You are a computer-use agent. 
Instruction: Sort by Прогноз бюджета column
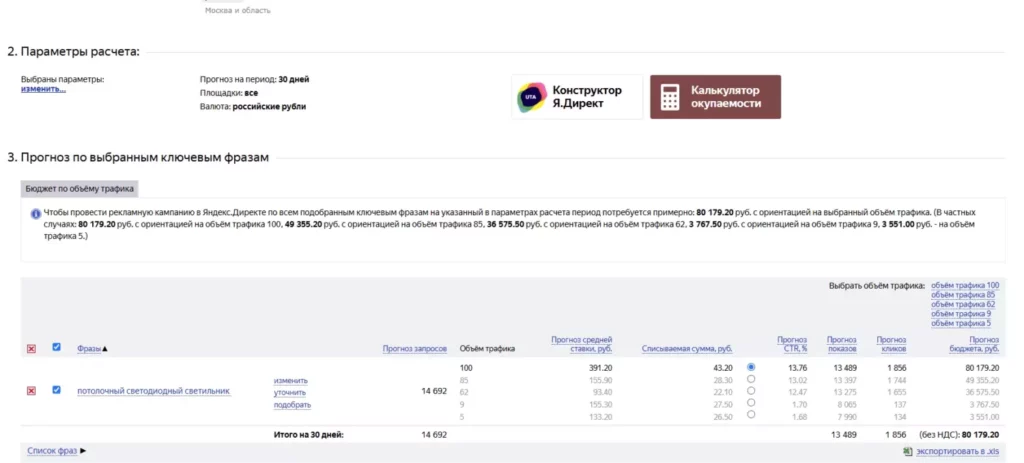click(x=974, y=344)
